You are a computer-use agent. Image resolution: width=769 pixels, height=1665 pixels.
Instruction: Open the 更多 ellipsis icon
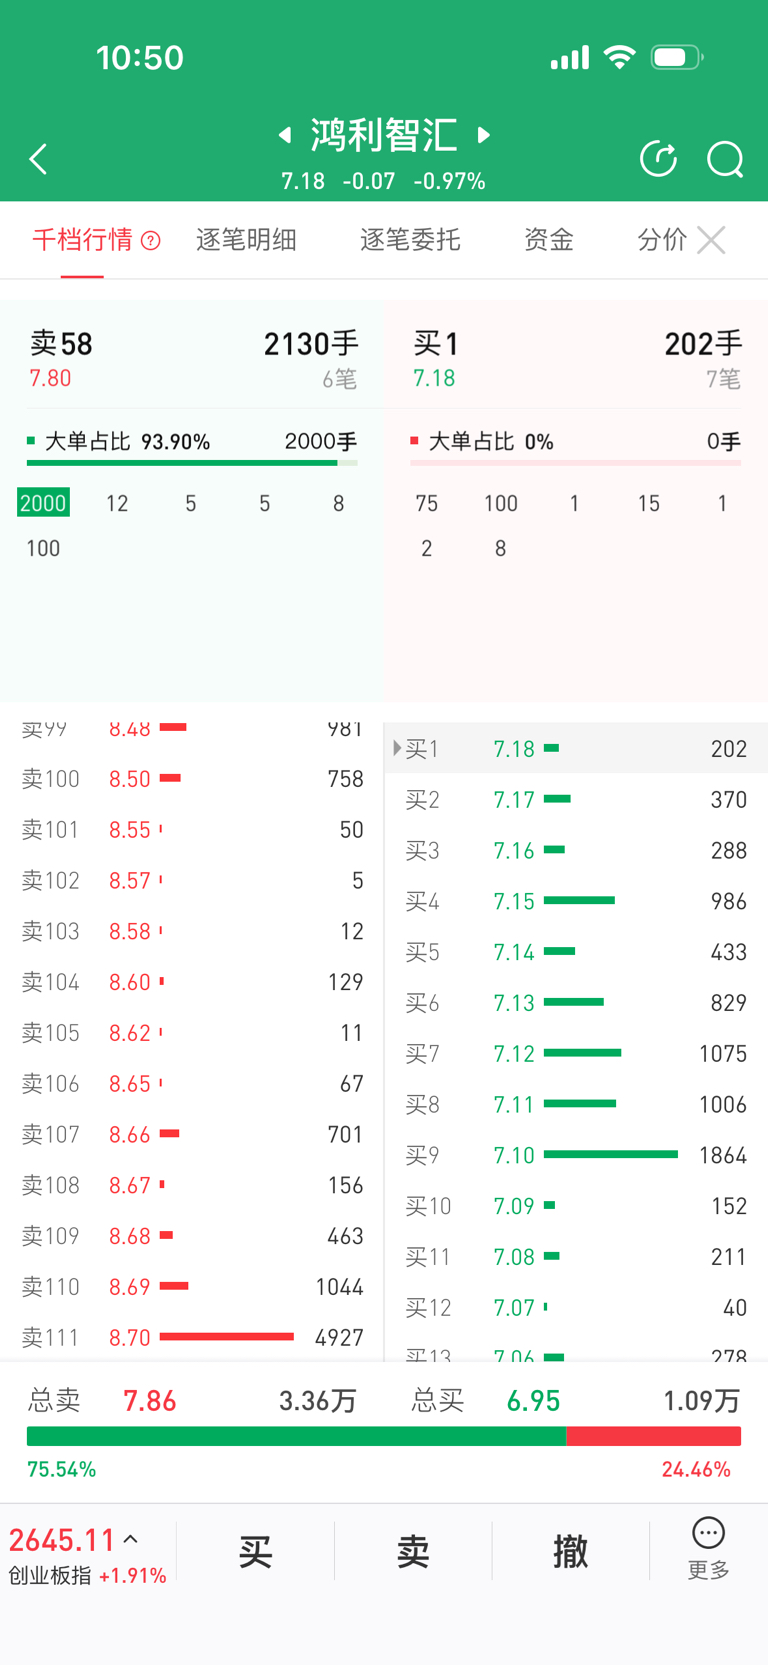[x=708, y=1533]
